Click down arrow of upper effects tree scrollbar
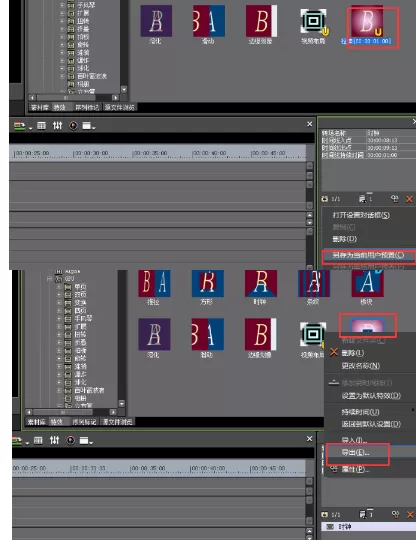Viewport: 416px width, 540px height. click(x=124, y=89)
